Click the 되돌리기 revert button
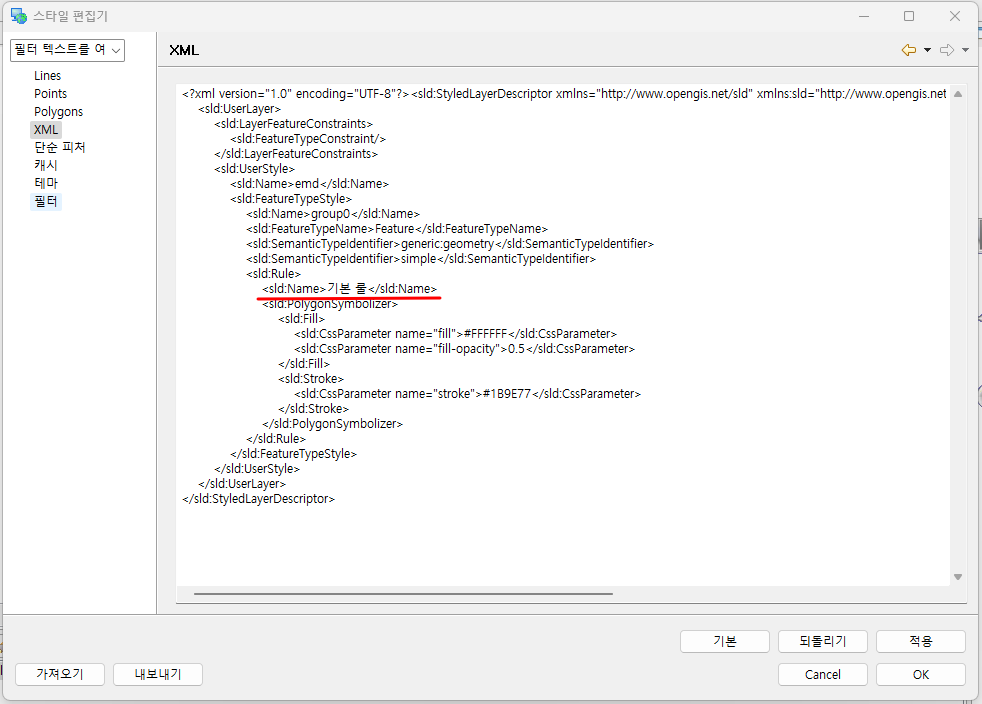This screenshot has height=704, width=982. tap(823, 641)
